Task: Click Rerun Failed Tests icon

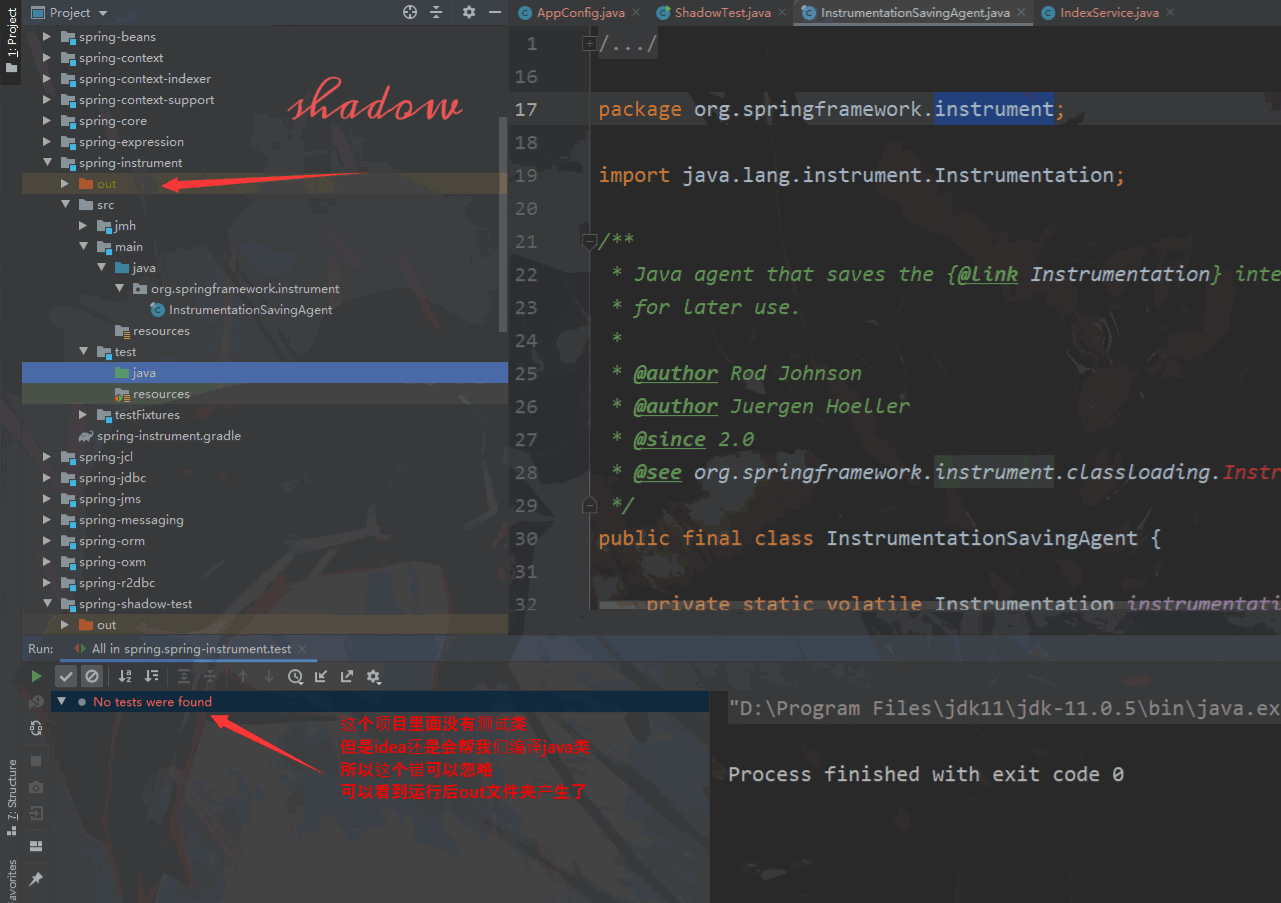Action: pos(37,702)
